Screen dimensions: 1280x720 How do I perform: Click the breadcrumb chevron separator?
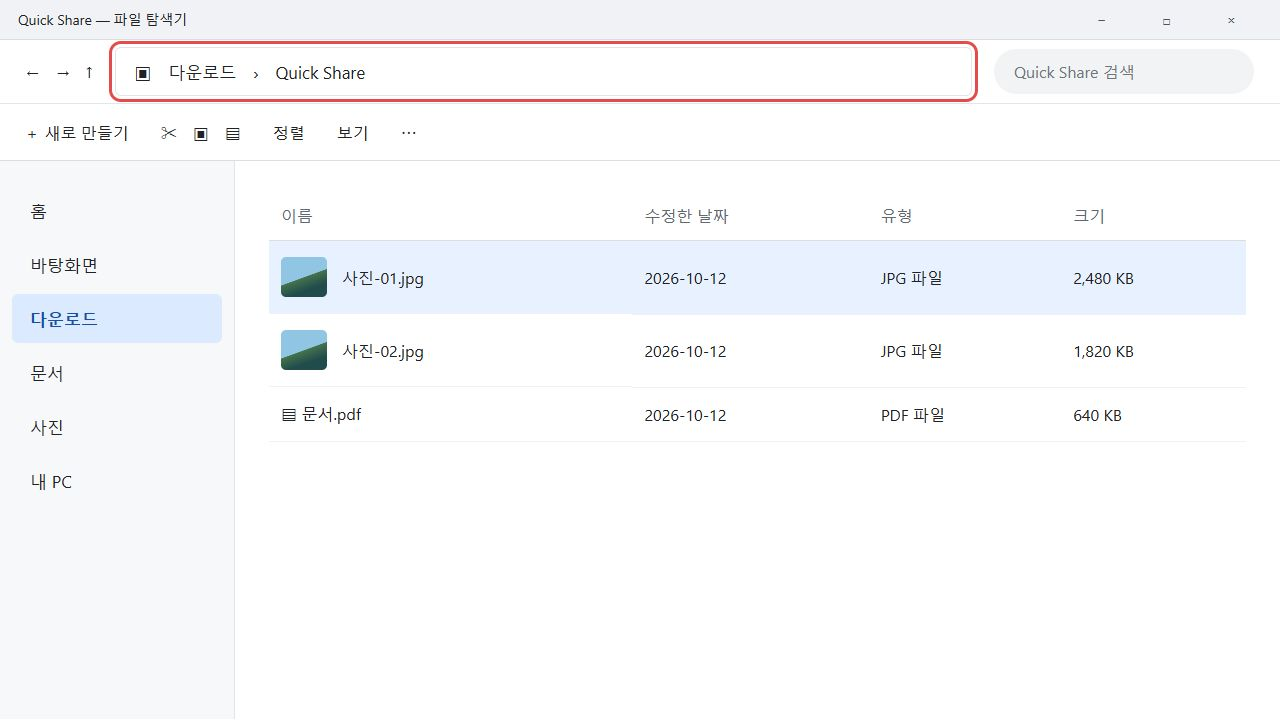[x=256, y=73]
